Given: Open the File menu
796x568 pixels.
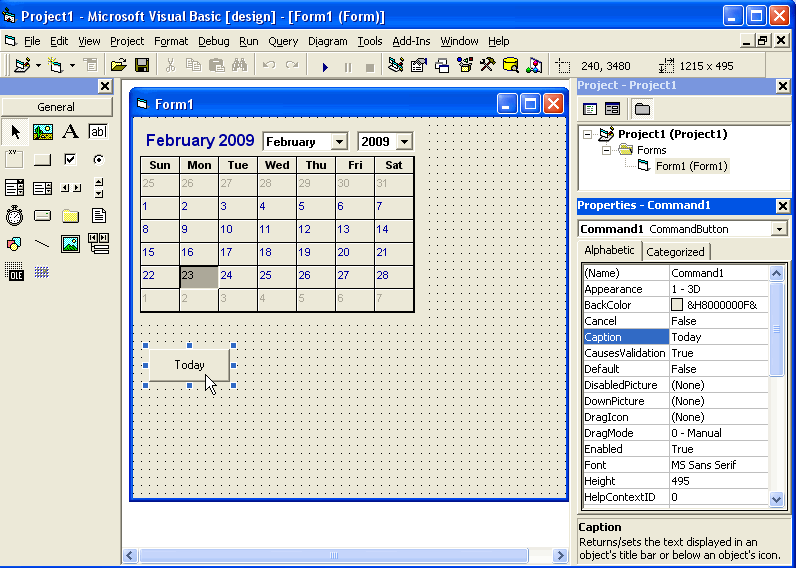Looking at the screenshot, I should (31, 41).
